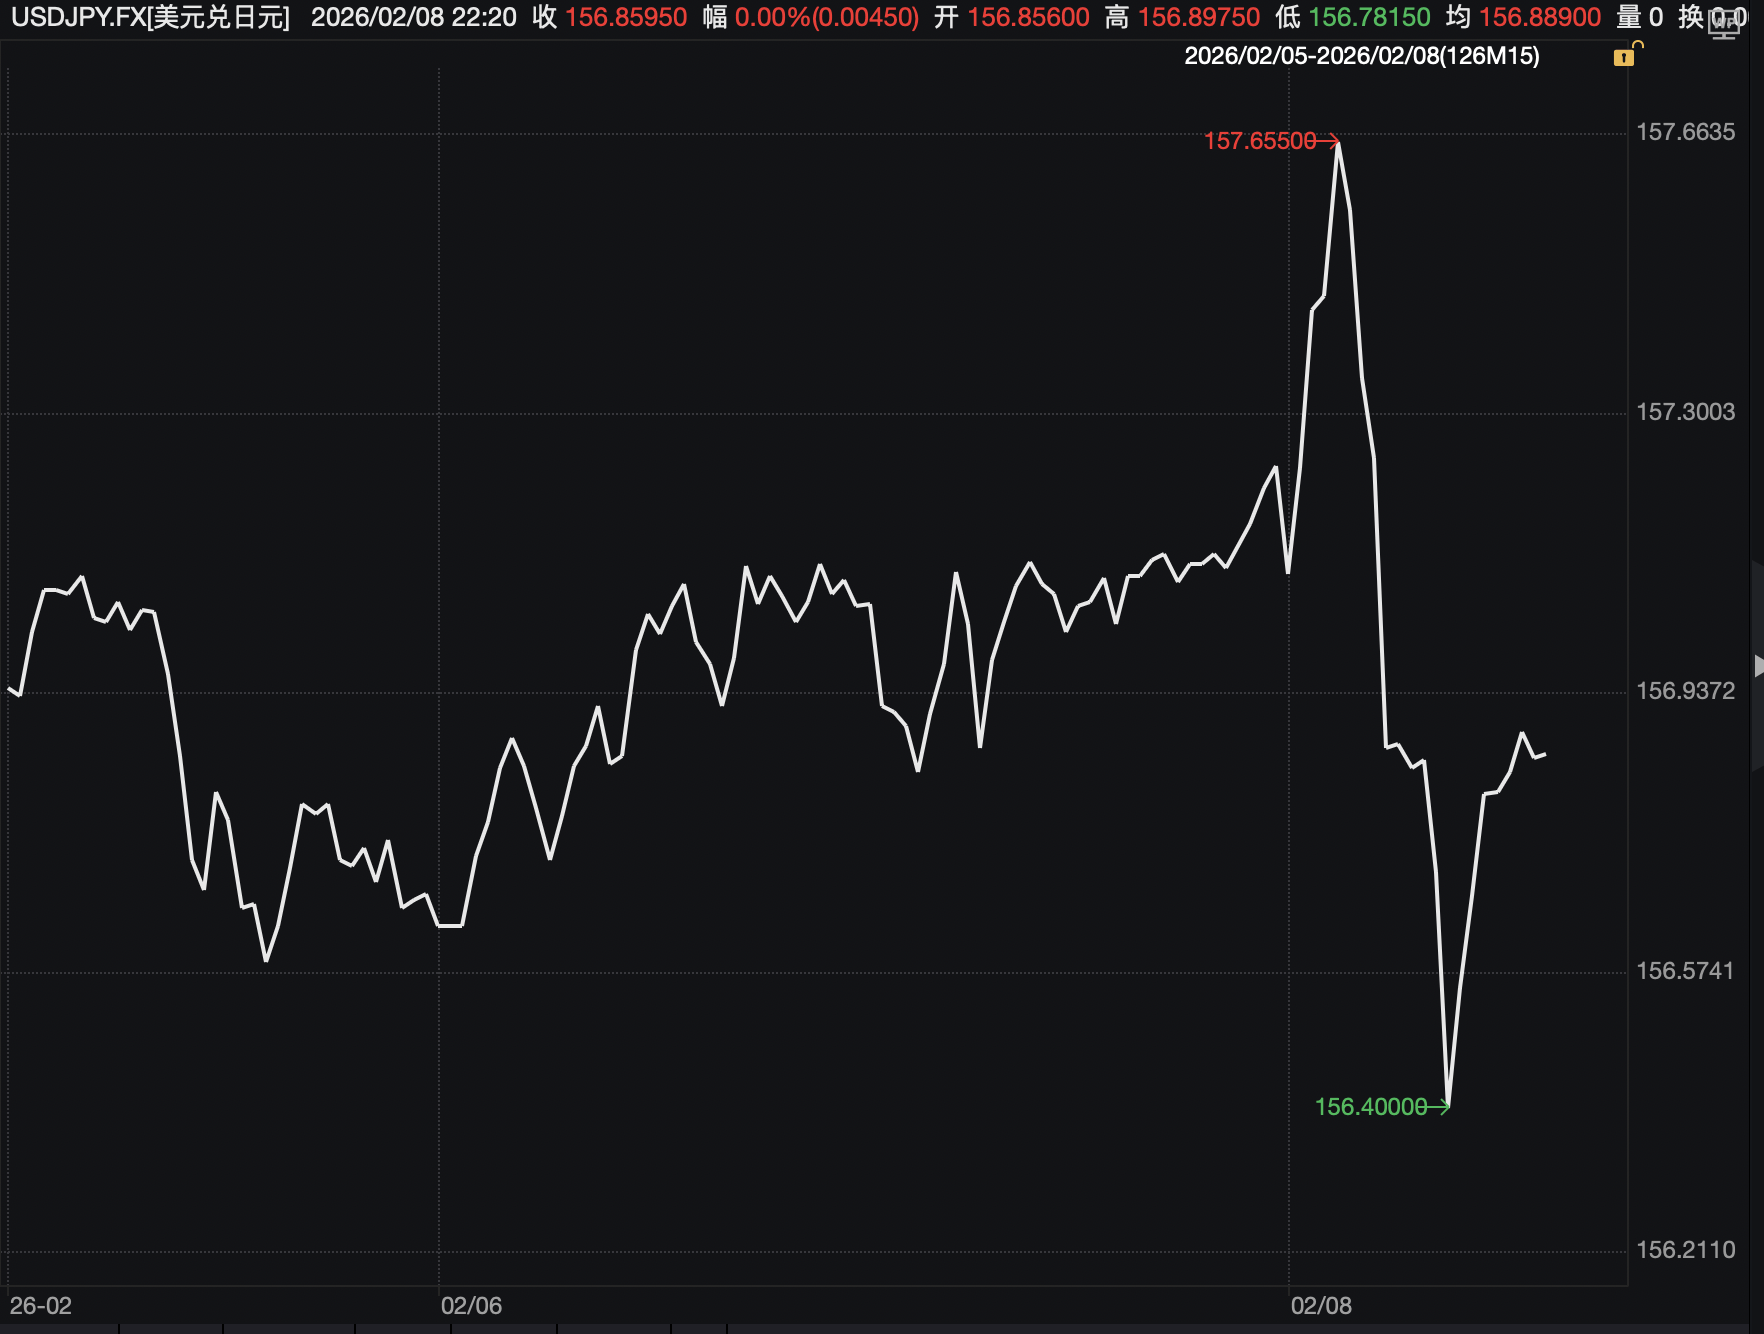Click the 157.3003 price axis label
The width and height of the screenshot is (1764, 1334).
point(1685,412)
